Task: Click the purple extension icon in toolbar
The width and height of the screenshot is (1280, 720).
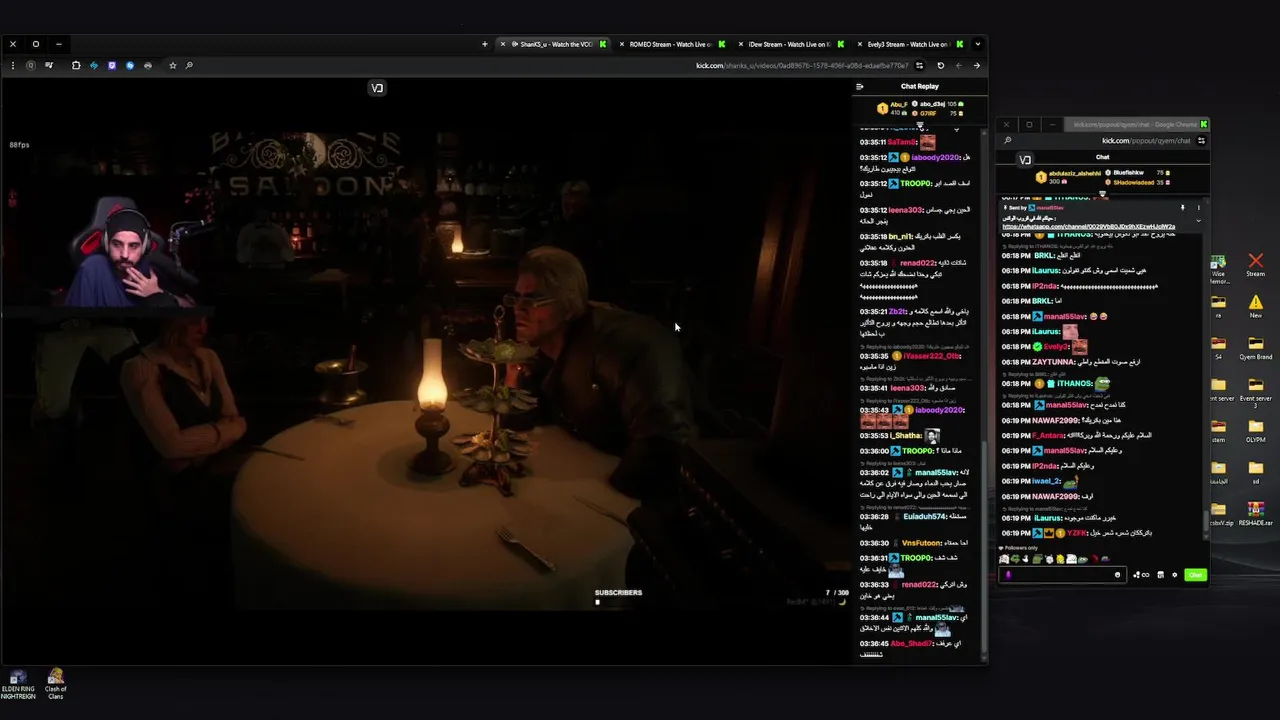Action: 112,65
